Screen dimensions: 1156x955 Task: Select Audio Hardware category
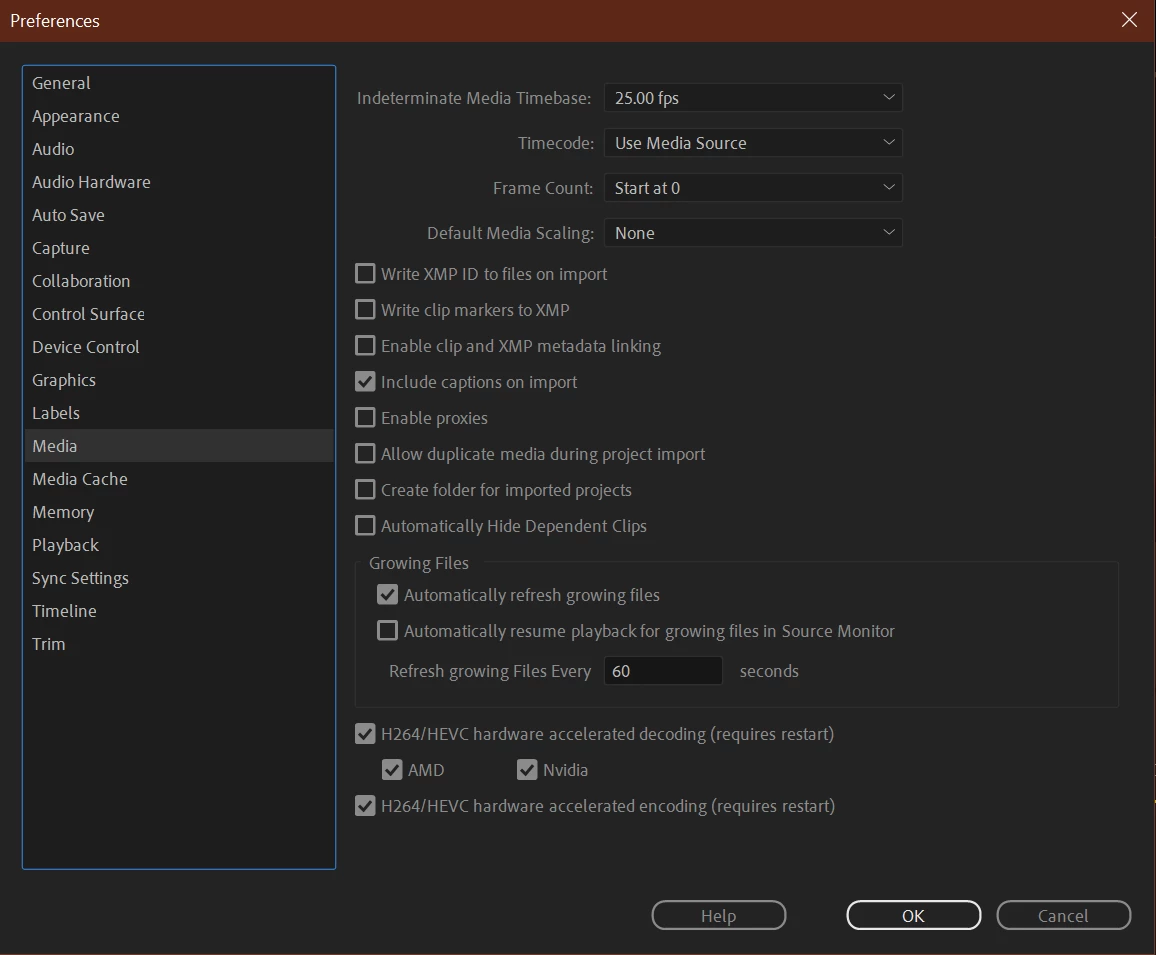coord(179,182)
